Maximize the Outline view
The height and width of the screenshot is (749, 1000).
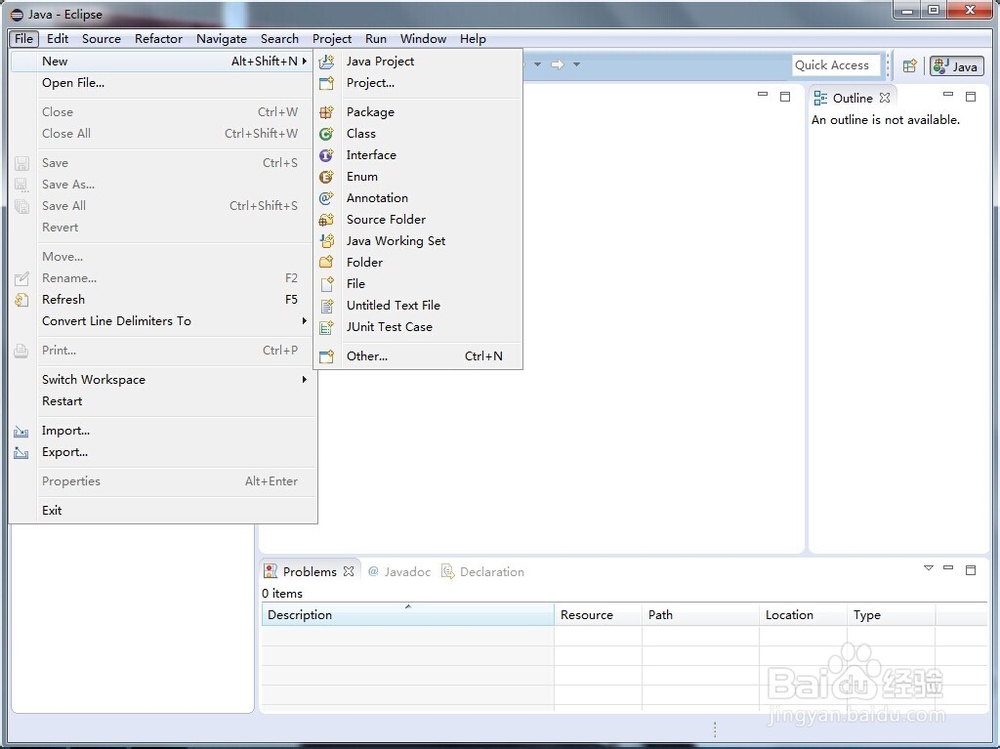(971, 97)
